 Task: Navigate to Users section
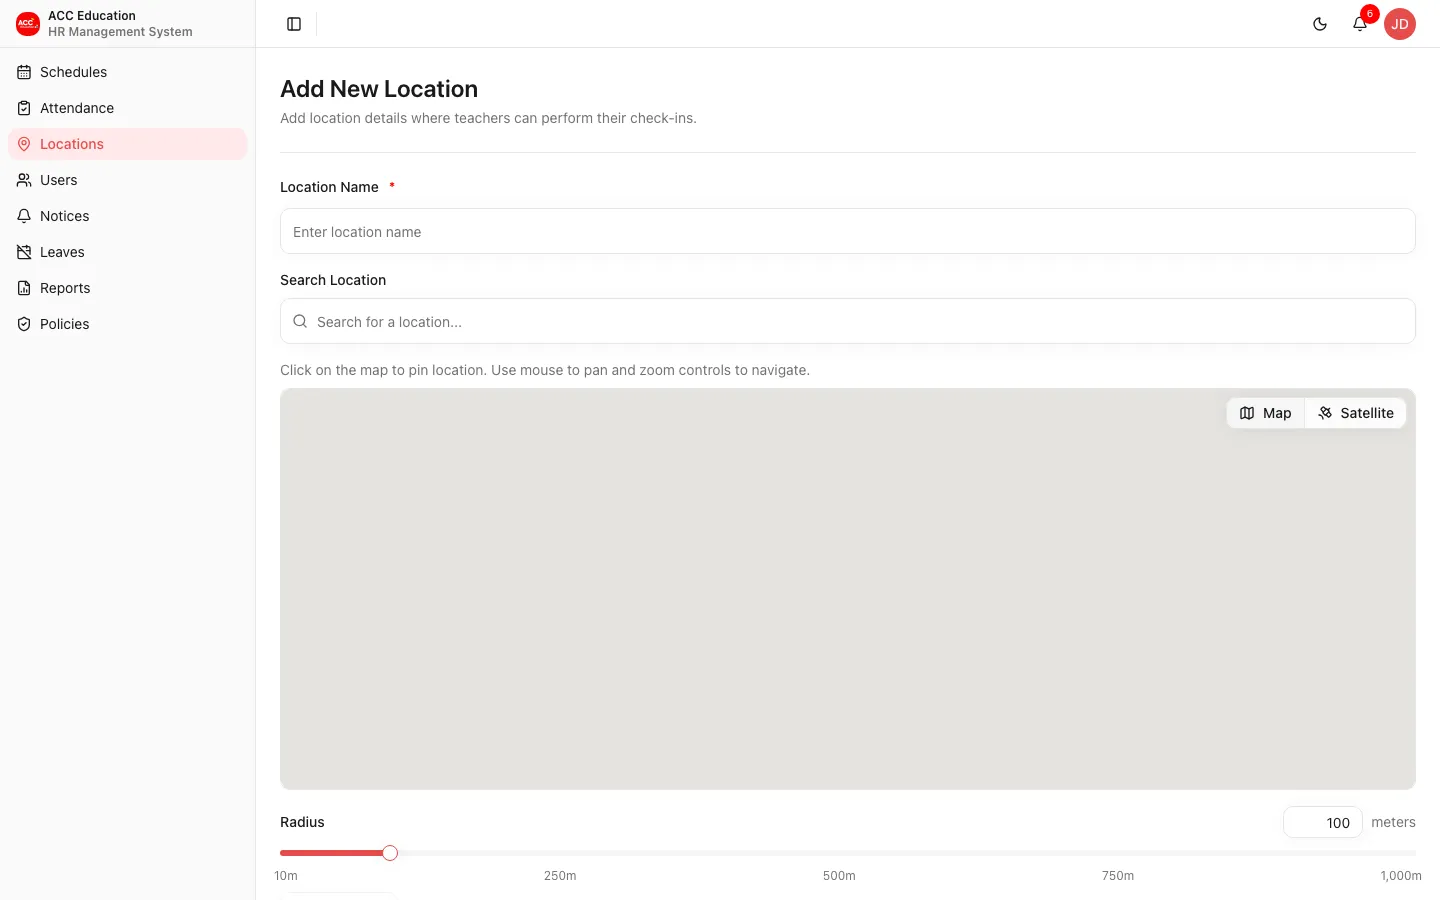127,180
